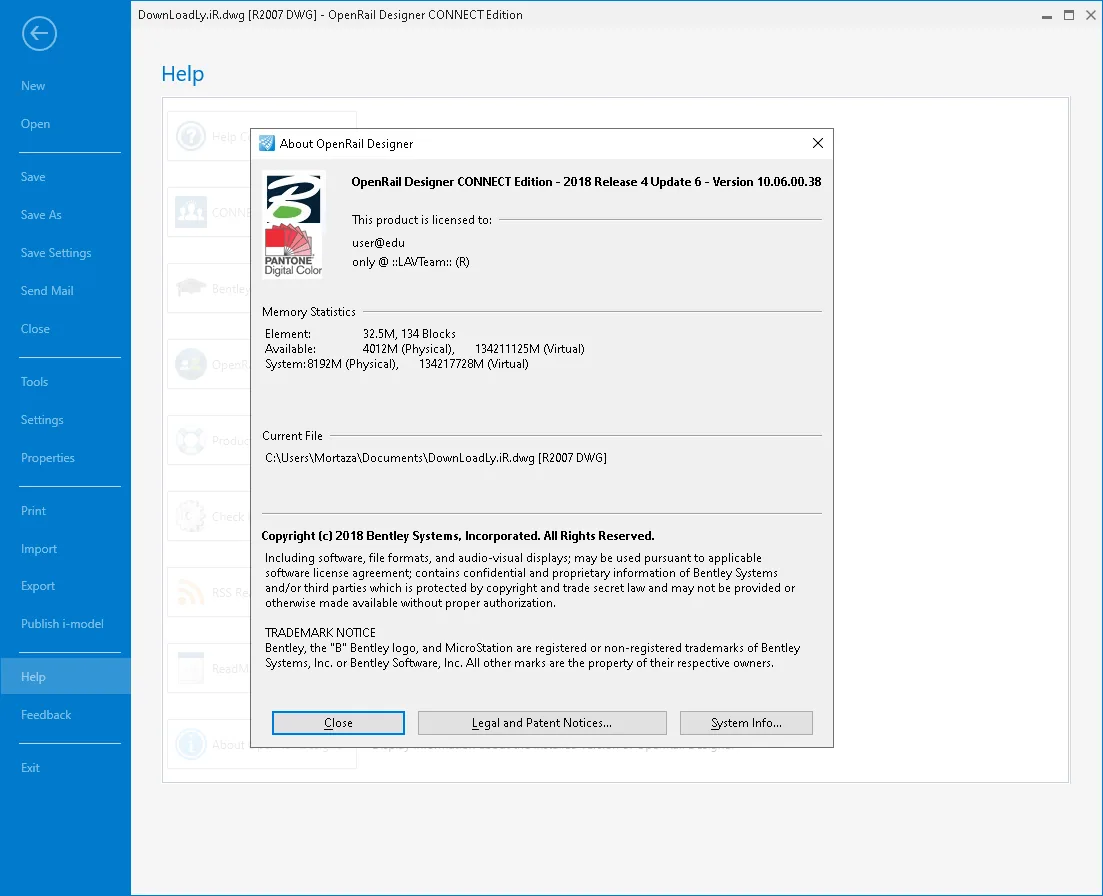Select Send Mail in sidebar
Viewport: 1103px width, 896px height.
[x=47, y=290]
